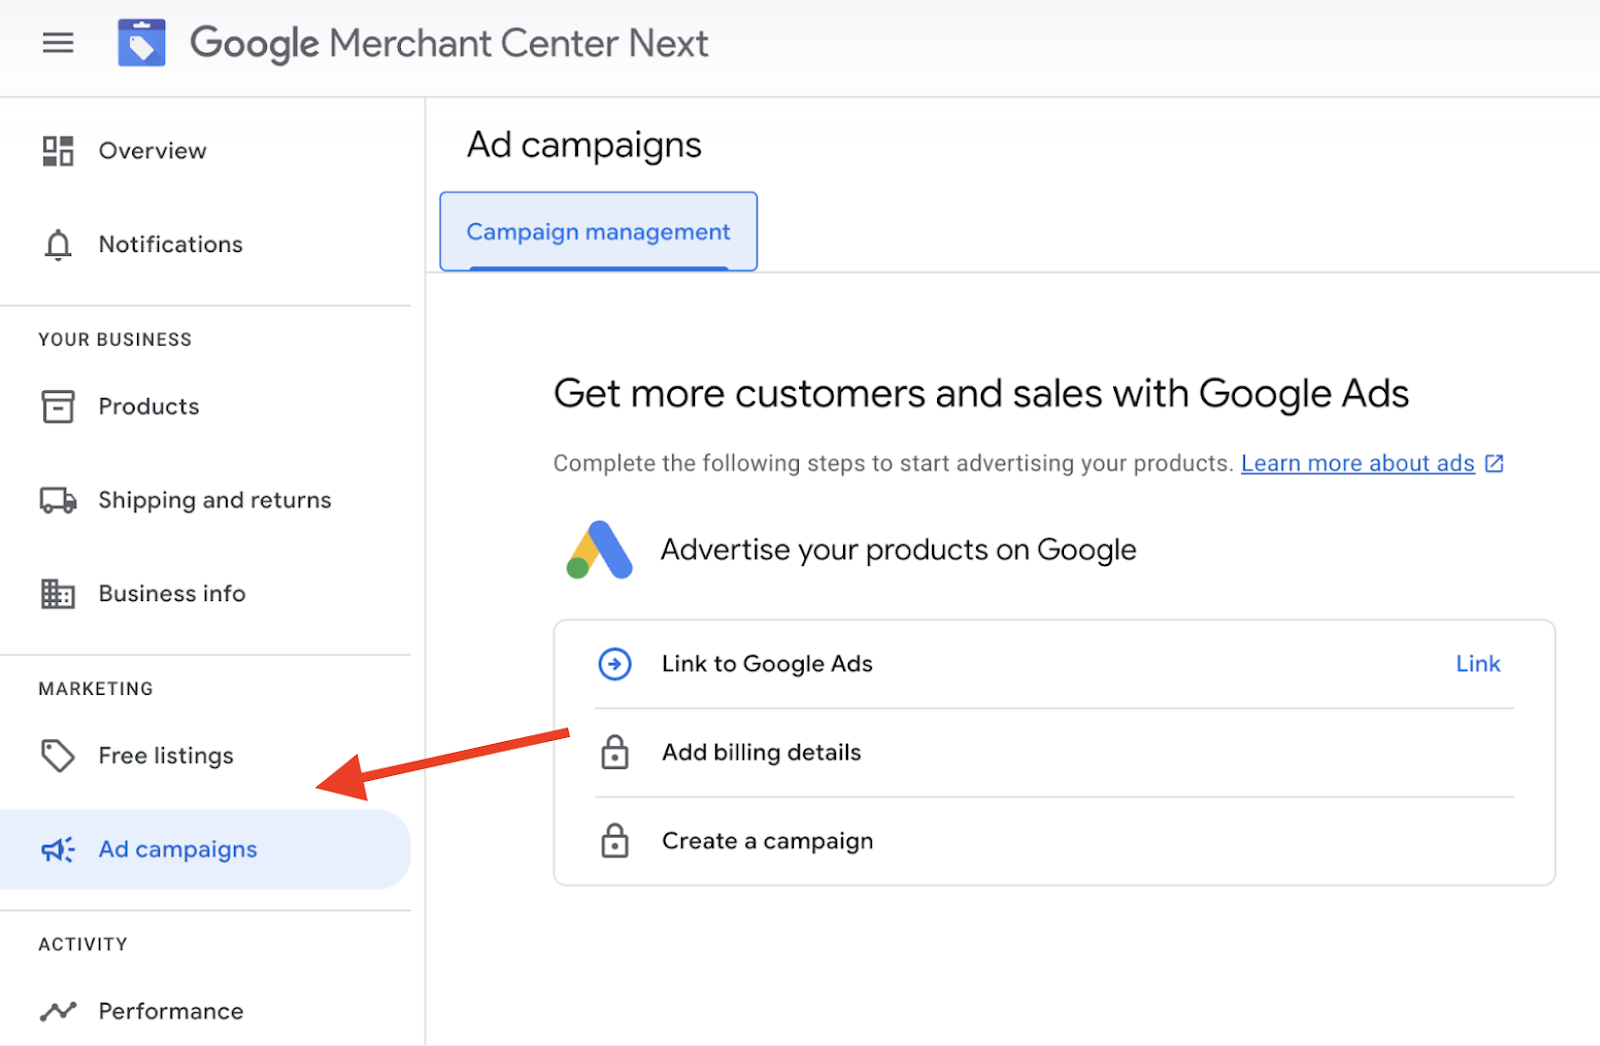The image size is (1600, 1046).
Task: Click the Link button for Google Ads
Action: tap(1478, 664)
